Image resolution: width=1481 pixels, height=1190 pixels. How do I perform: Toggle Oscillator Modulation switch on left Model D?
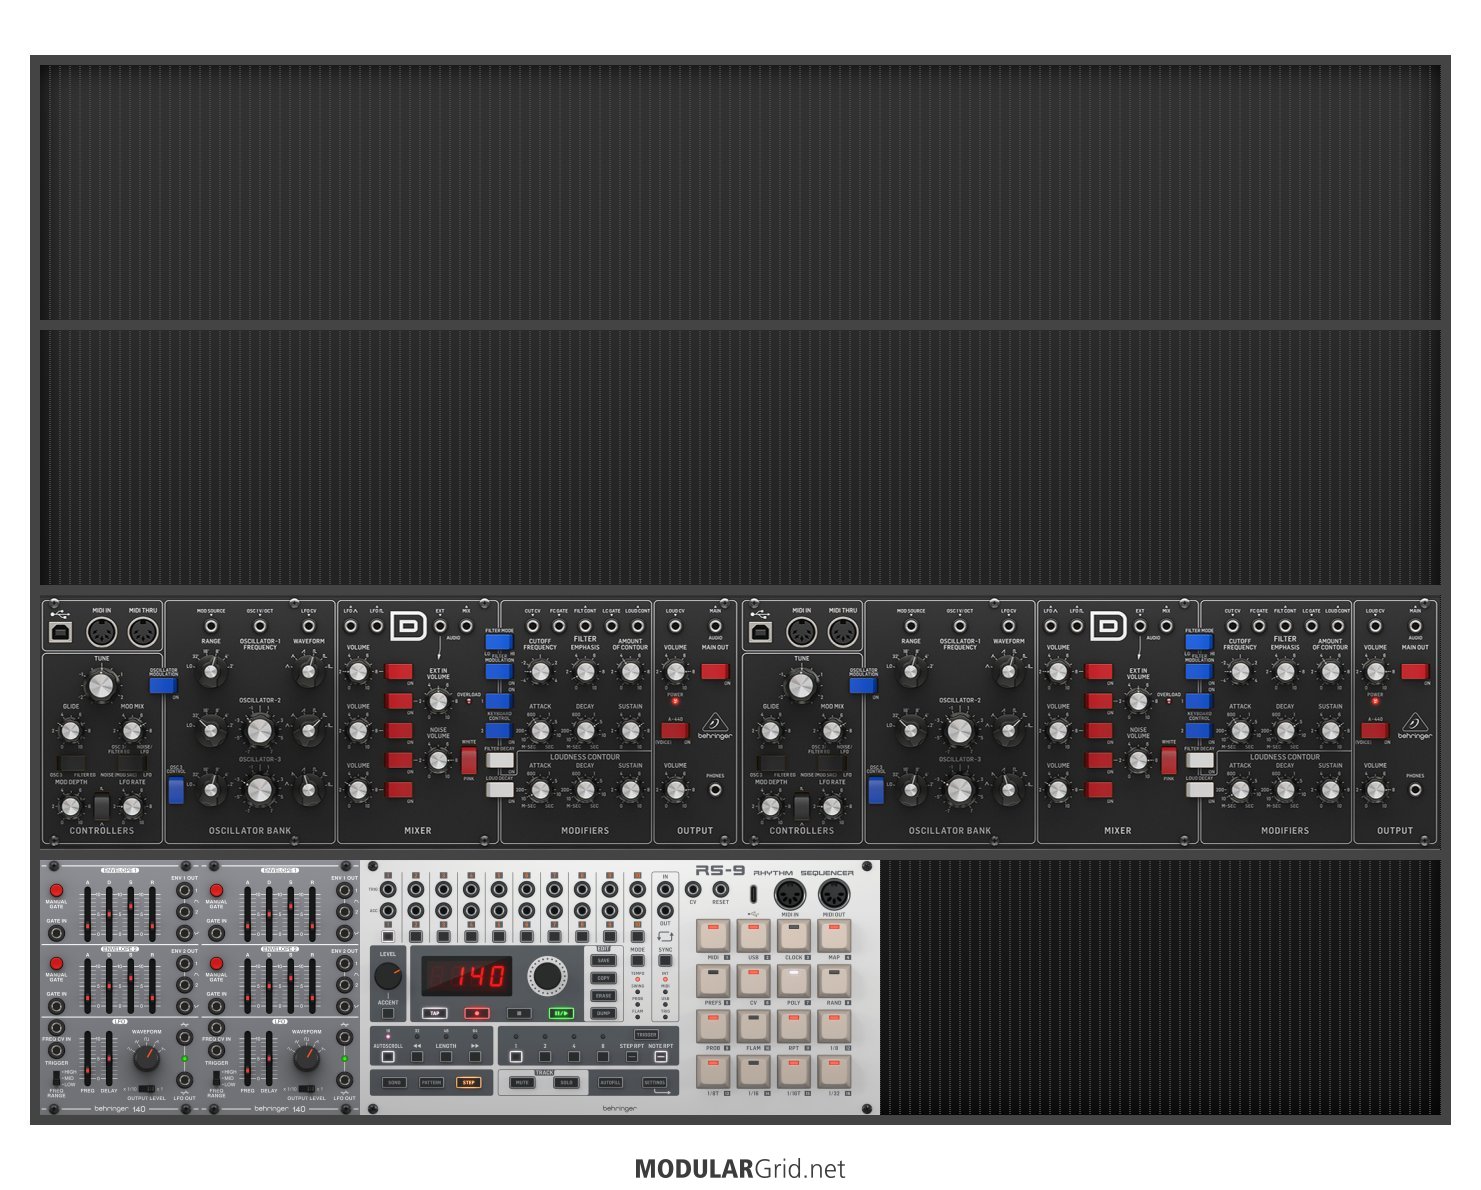tap(163, 686)
